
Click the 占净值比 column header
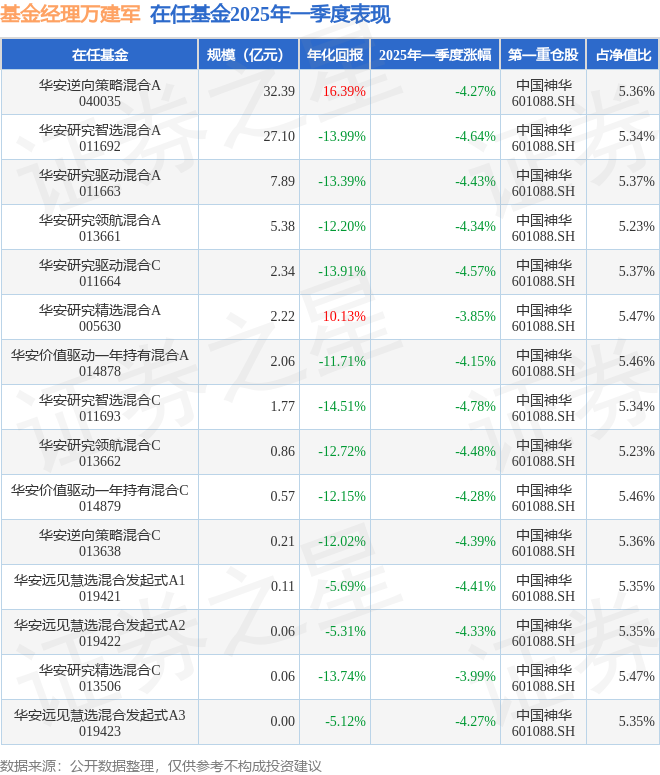(x=623, y=54)
